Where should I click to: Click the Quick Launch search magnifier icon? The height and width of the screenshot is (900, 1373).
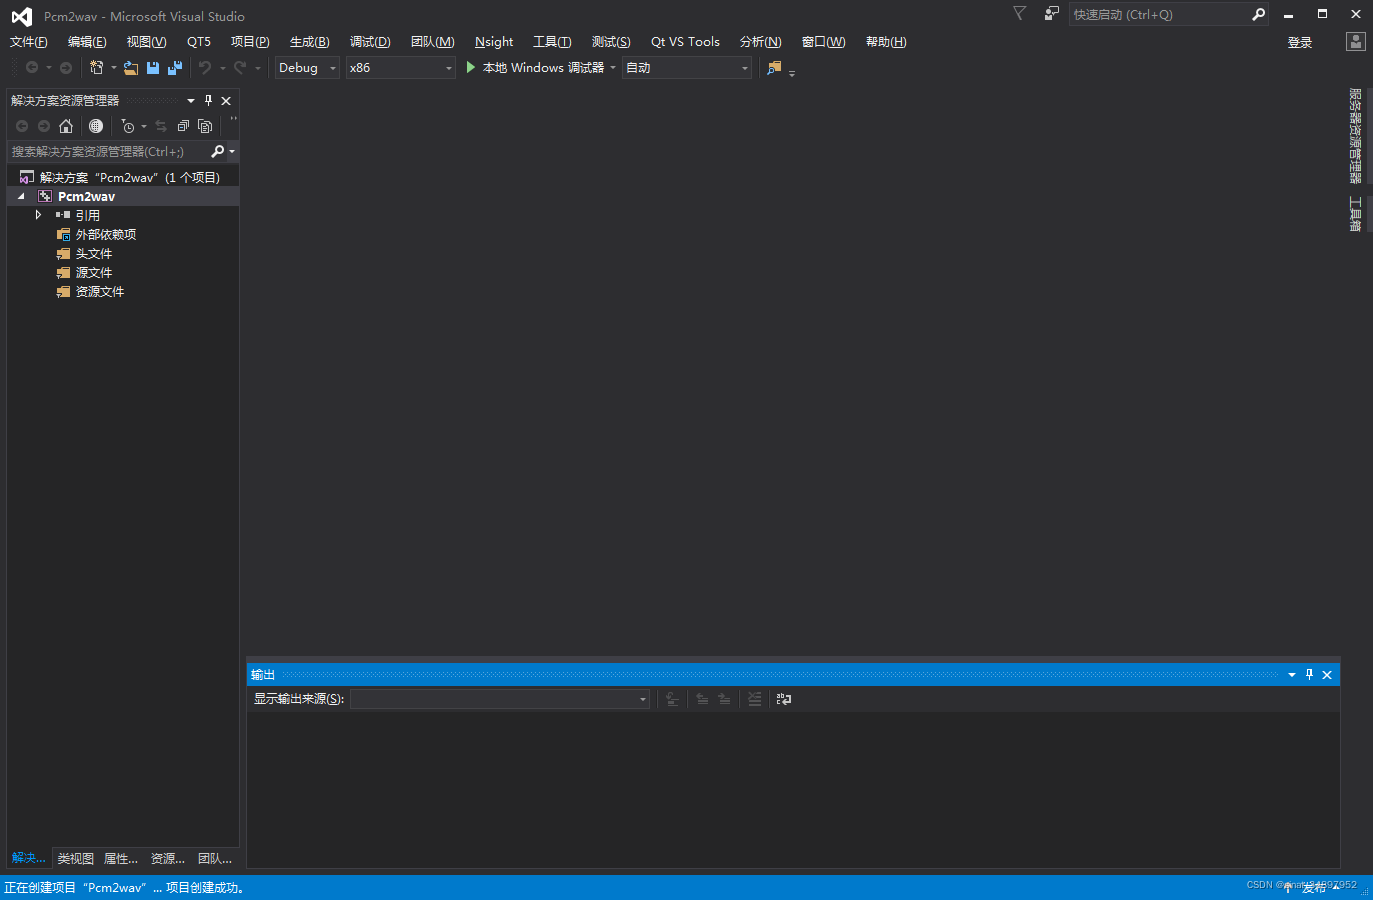point(1258,14)
